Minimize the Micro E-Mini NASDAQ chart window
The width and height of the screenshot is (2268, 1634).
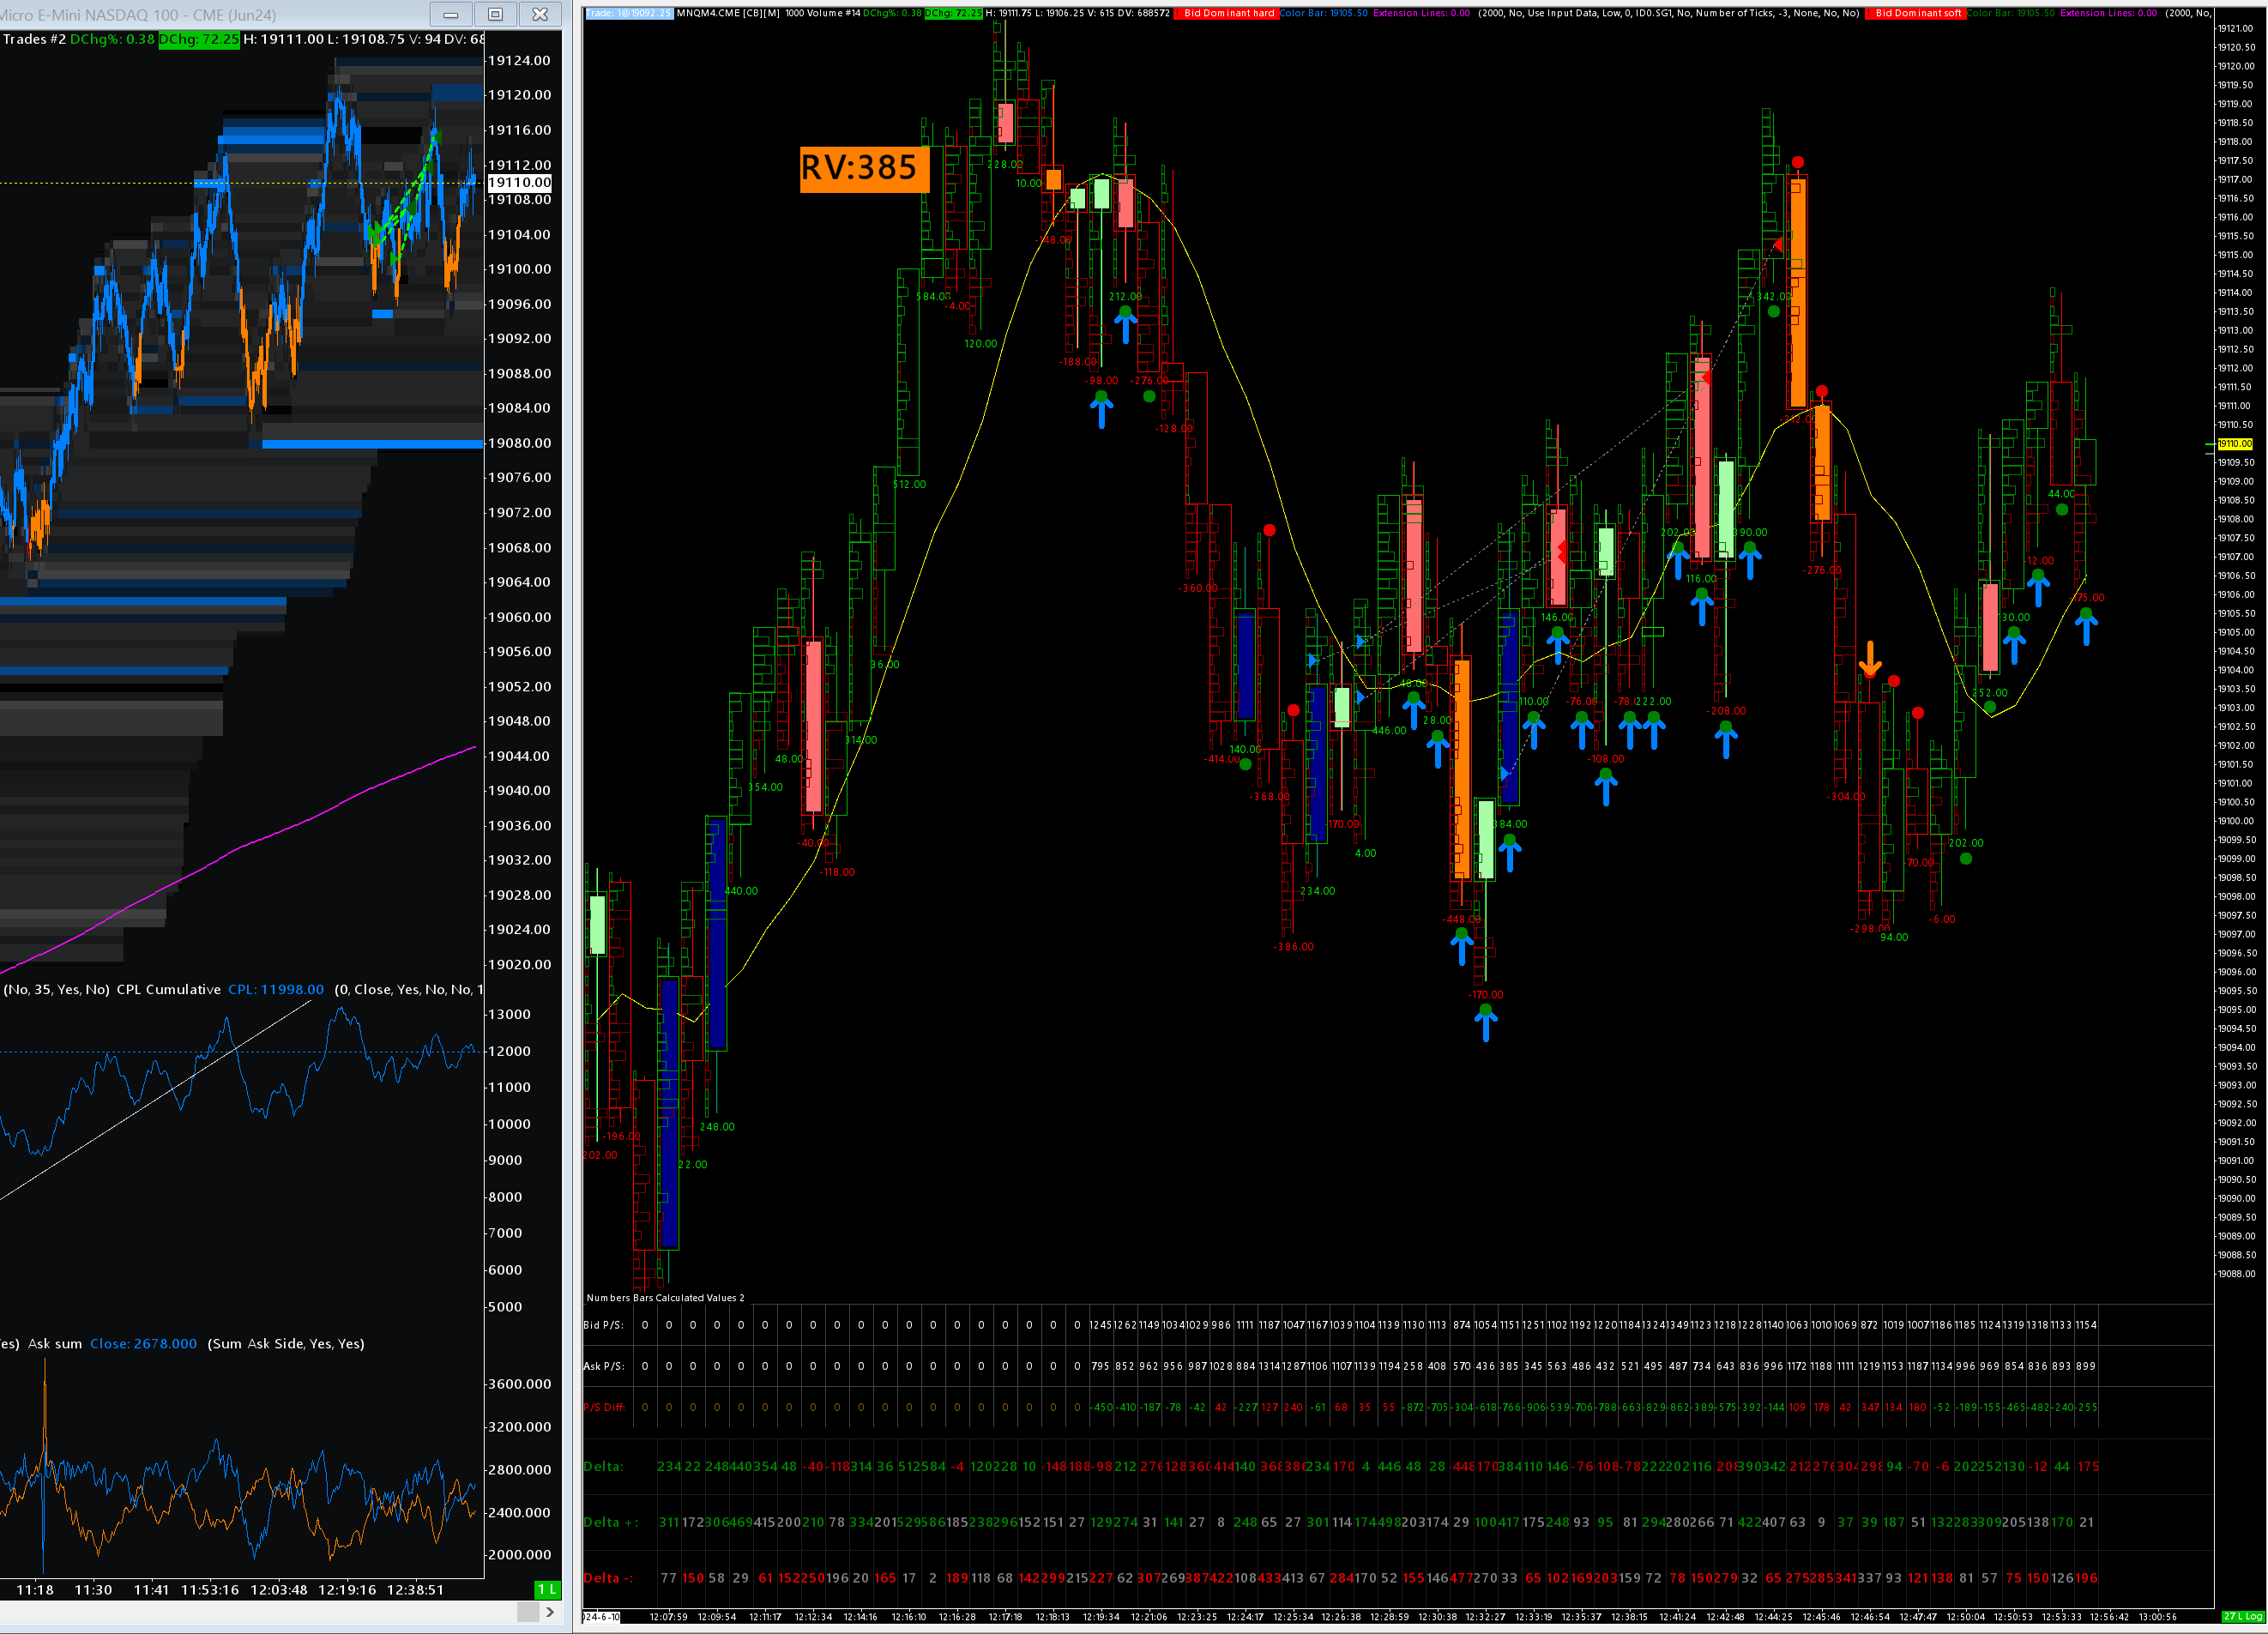point(451,14)
